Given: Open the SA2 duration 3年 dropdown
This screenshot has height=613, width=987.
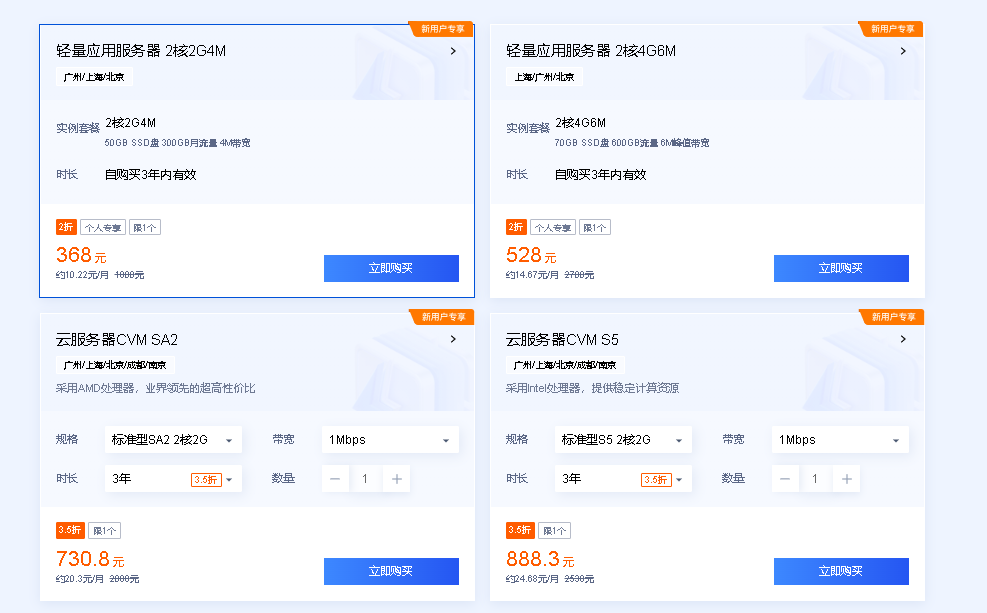Looking at the screenshot, I should point(173,479).
